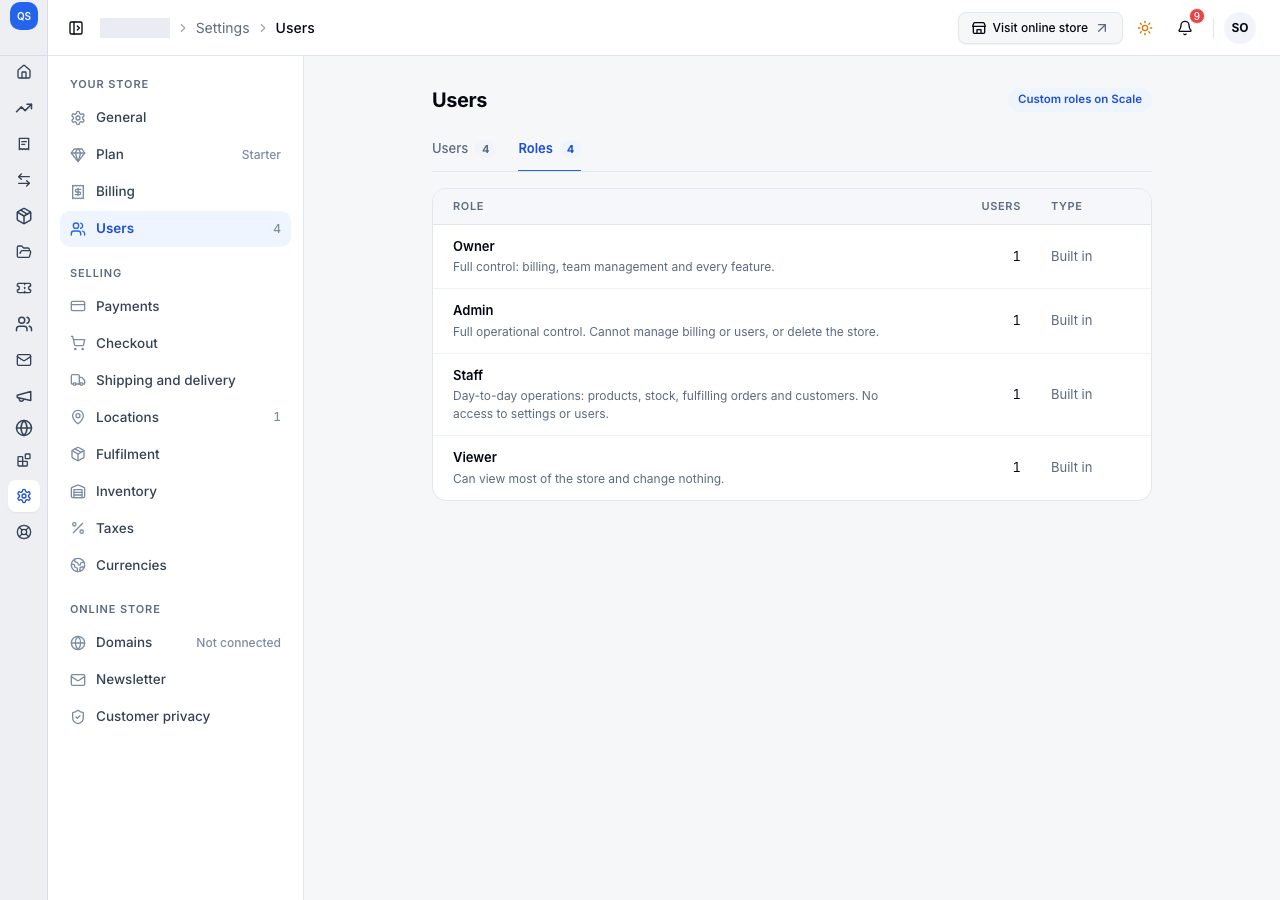
Task: Open Taxes settings
Action: click(176, 529)
